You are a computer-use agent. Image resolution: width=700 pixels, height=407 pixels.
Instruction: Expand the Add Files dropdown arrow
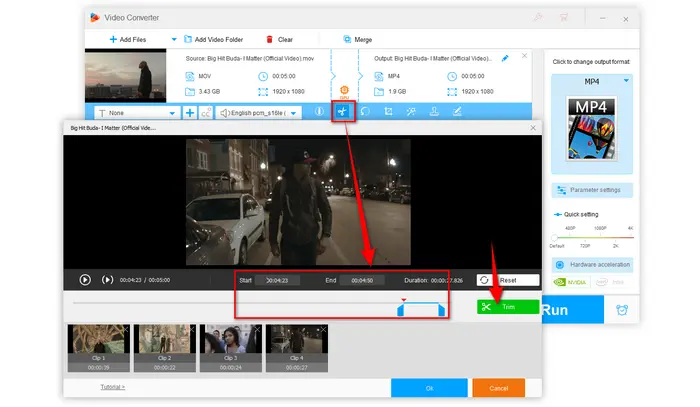174,39
